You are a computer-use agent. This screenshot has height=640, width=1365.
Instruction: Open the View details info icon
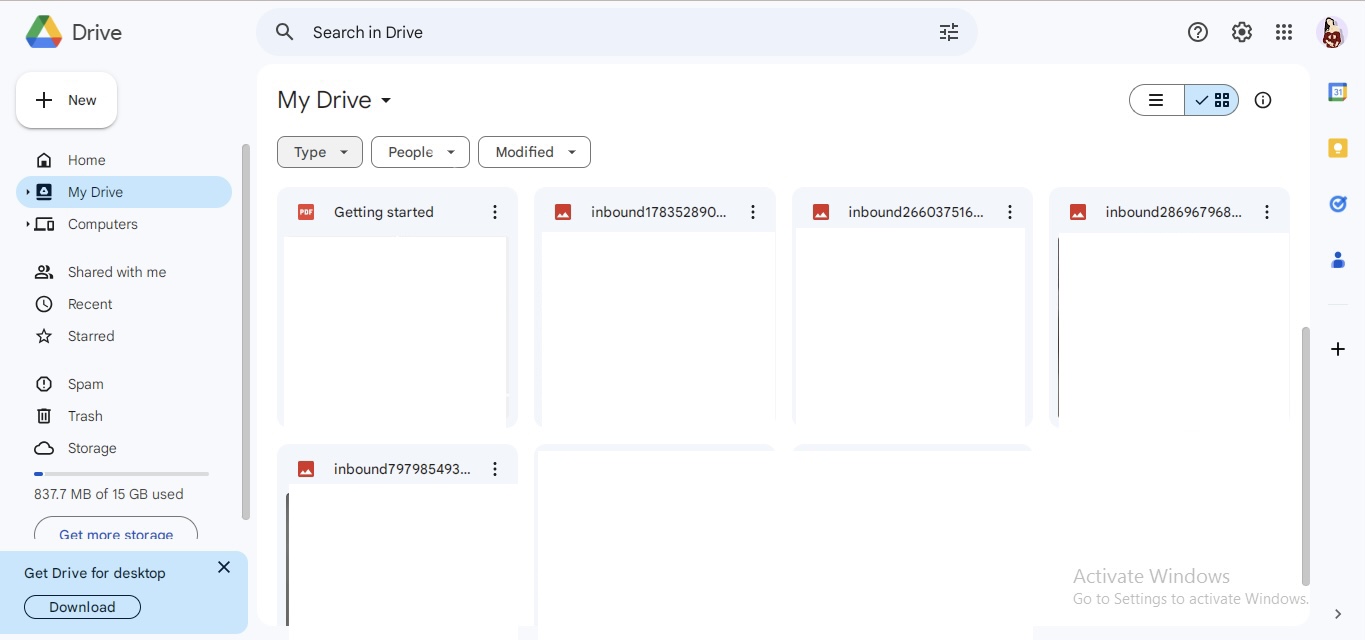click(x=1263, y=100)
